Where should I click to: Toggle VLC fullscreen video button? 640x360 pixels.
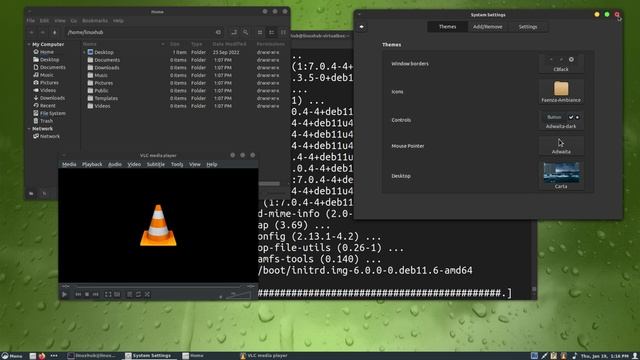pos(108,294)
